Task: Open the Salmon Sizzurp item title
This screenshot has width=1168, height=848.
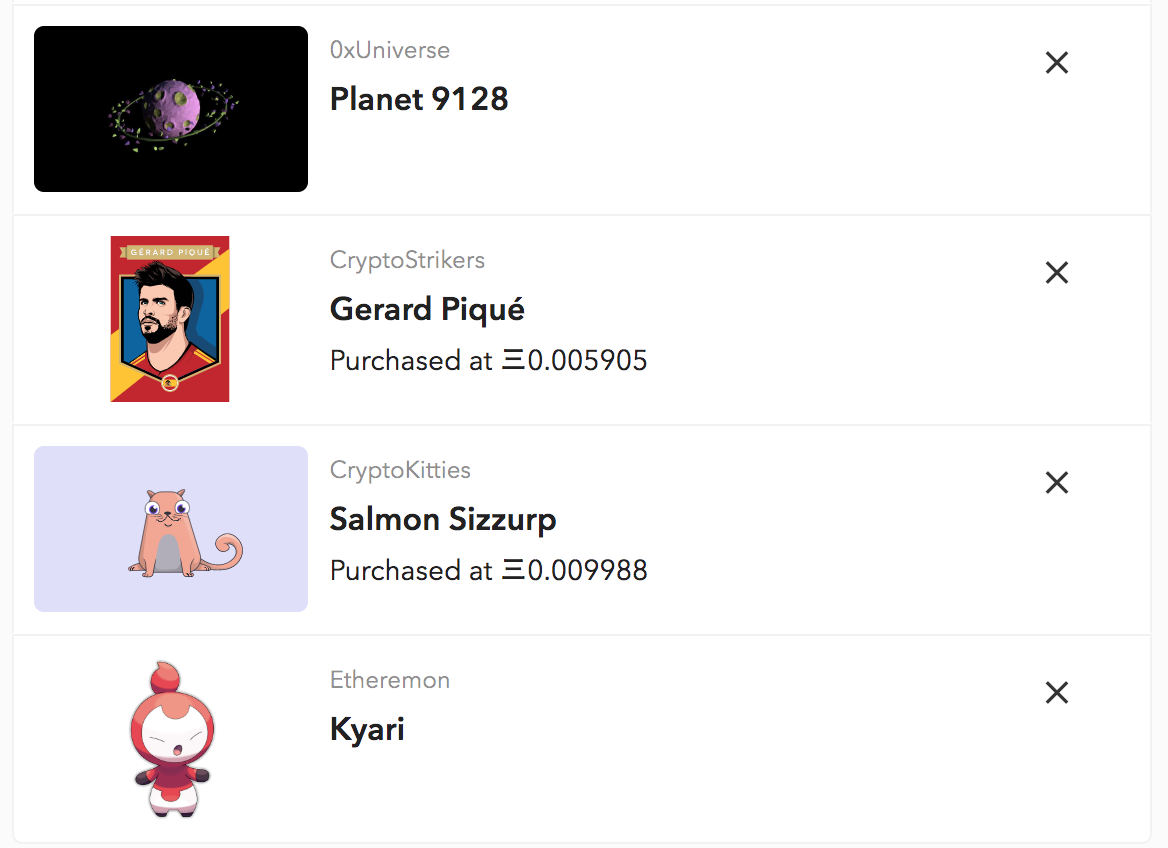Action: (442, 519)
